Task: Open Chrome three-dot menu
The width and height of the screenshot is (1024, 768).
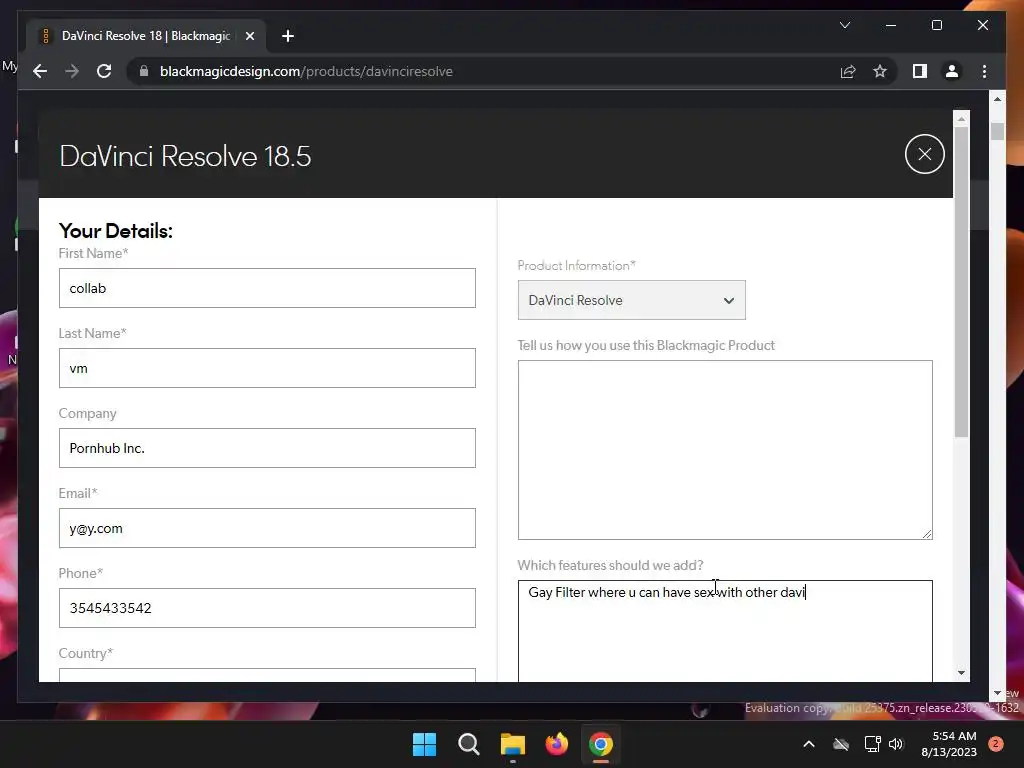Action: (984, 71)
